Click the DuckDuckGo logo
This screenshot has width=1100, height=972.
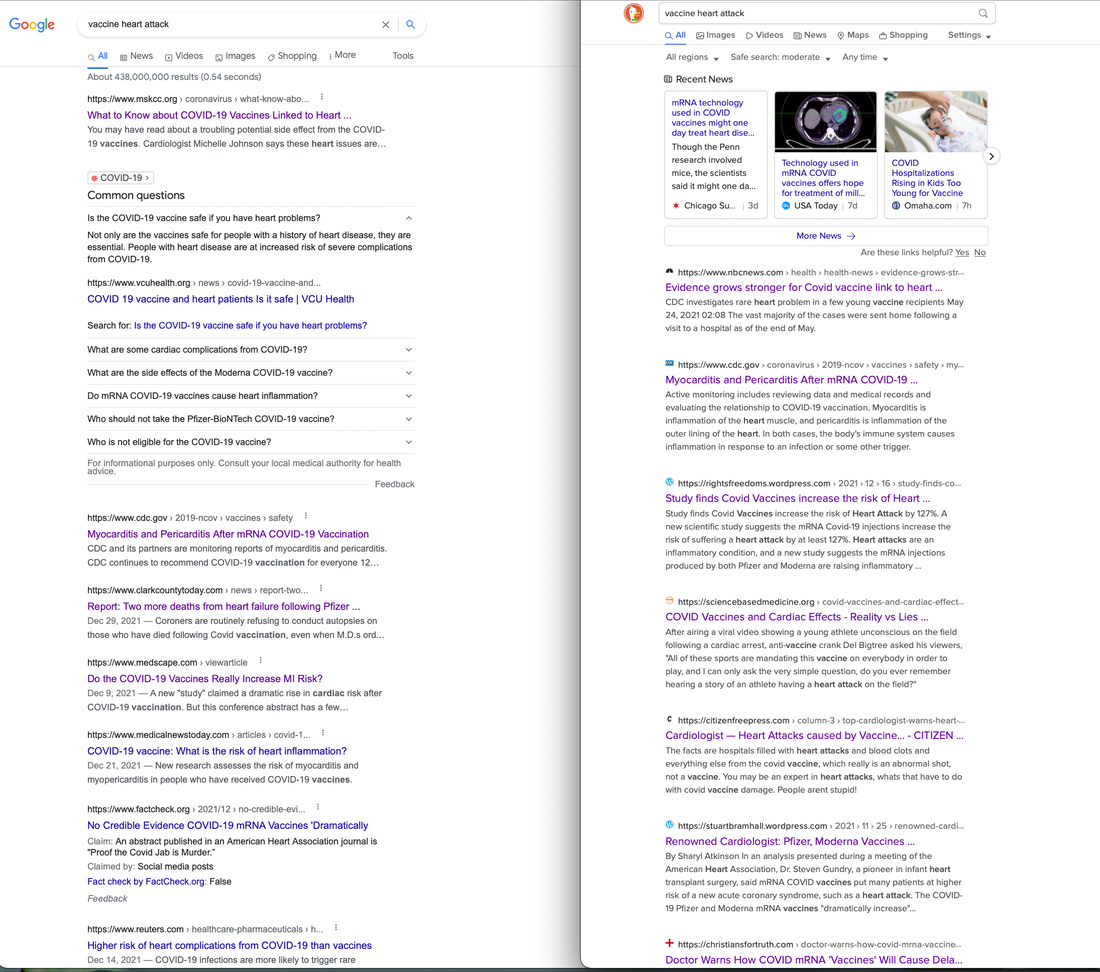click(633, 13)
